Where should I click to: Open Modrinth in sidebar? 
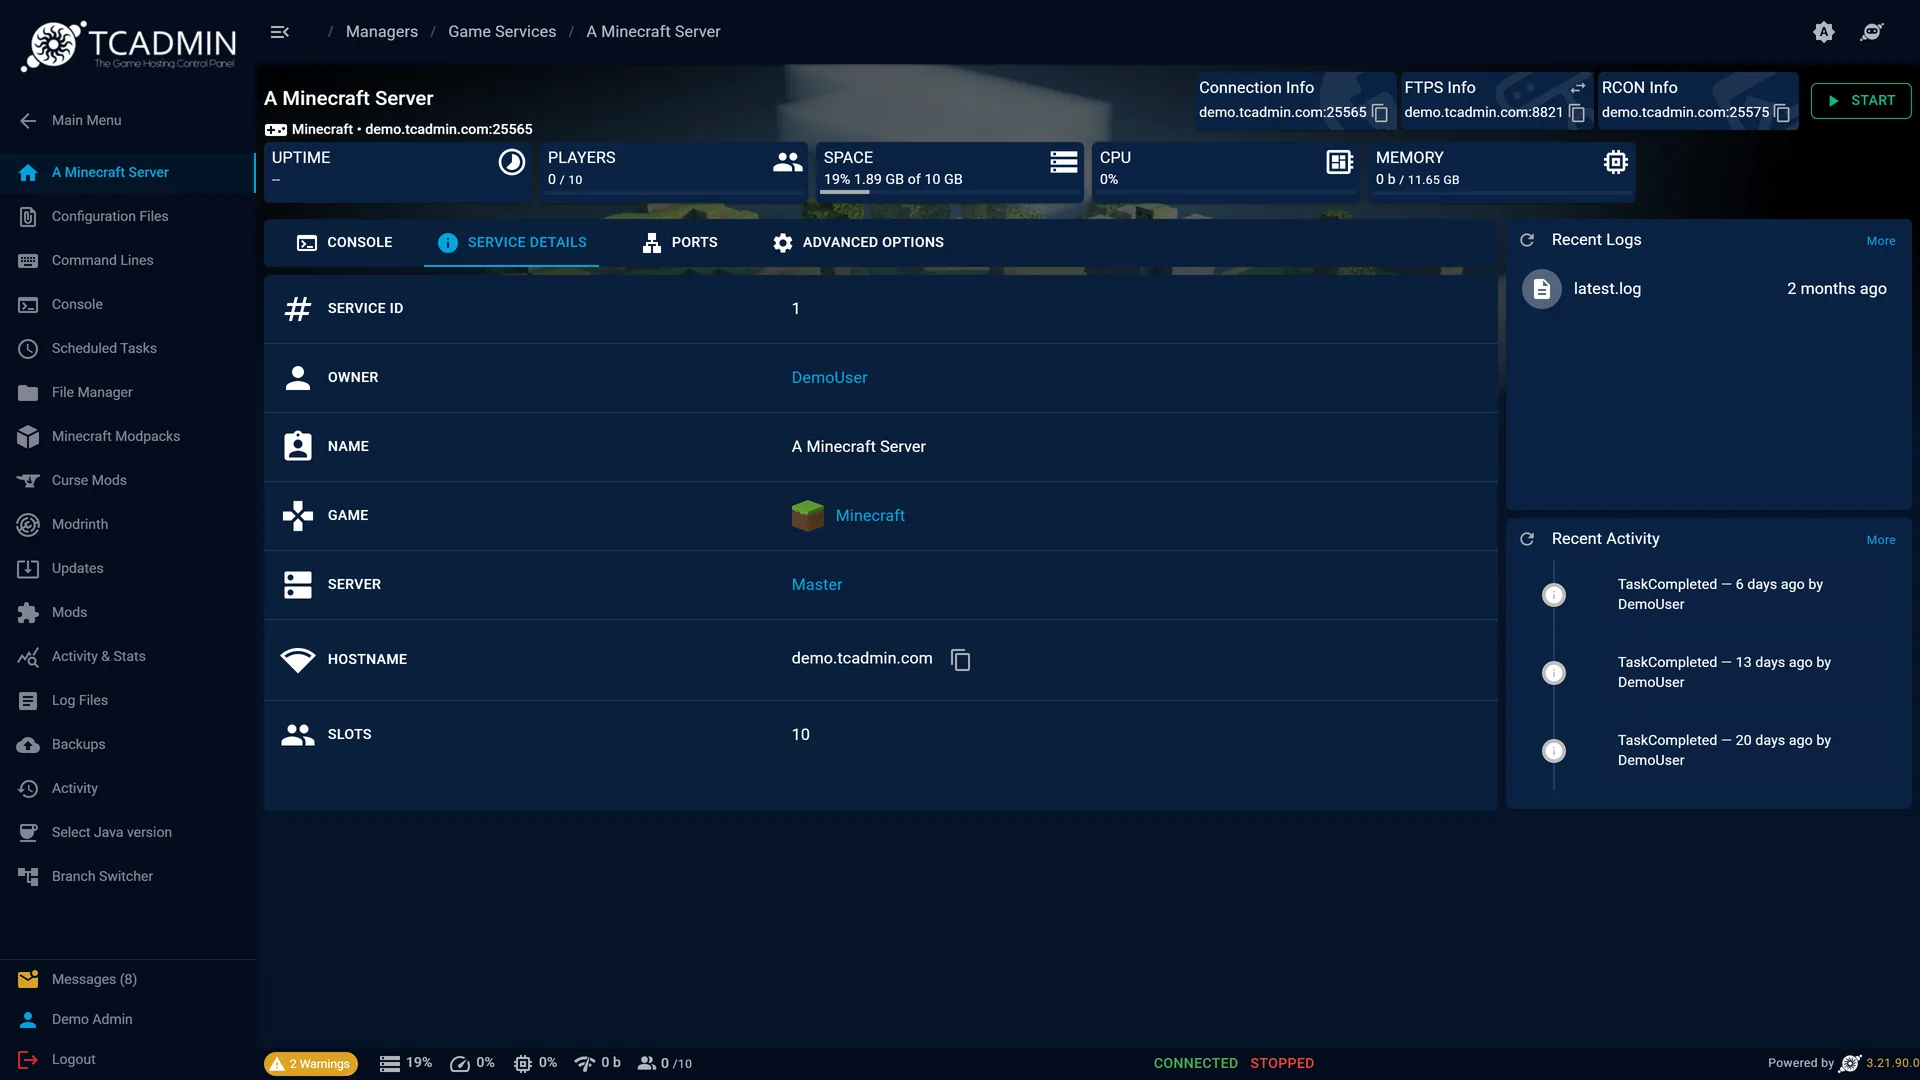click(128, 524)
